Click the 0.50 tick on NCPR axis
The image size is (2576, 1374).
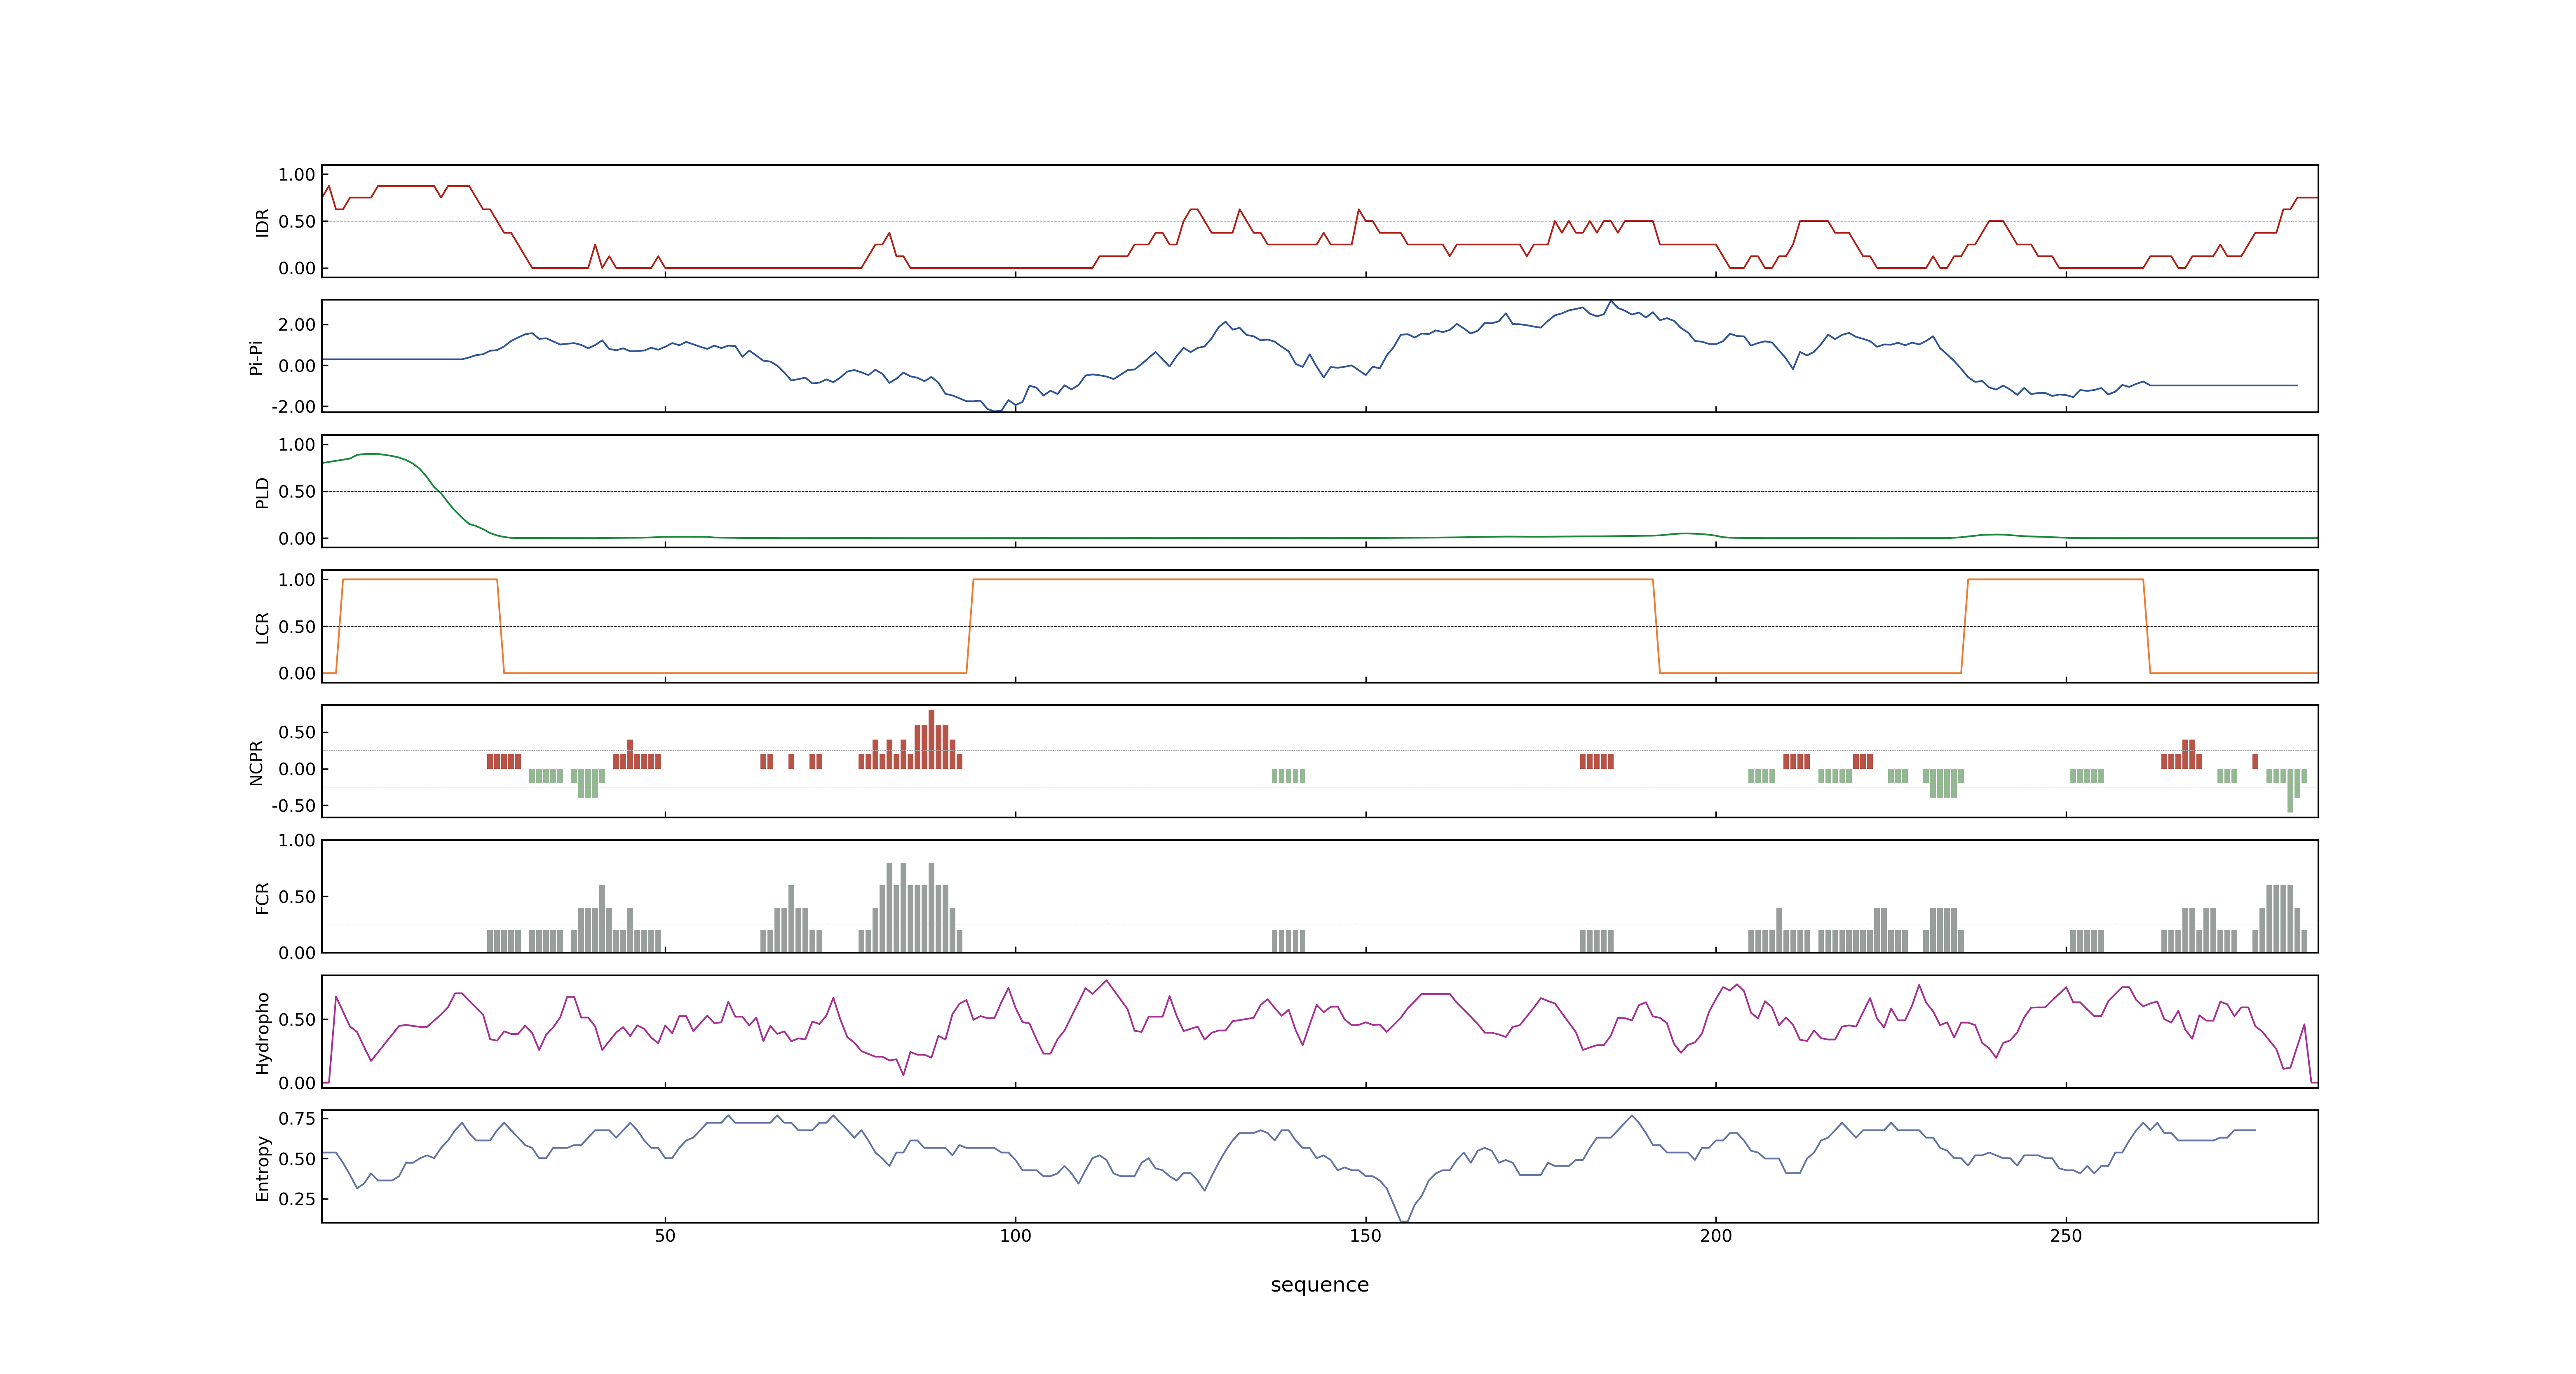(297, 733)
